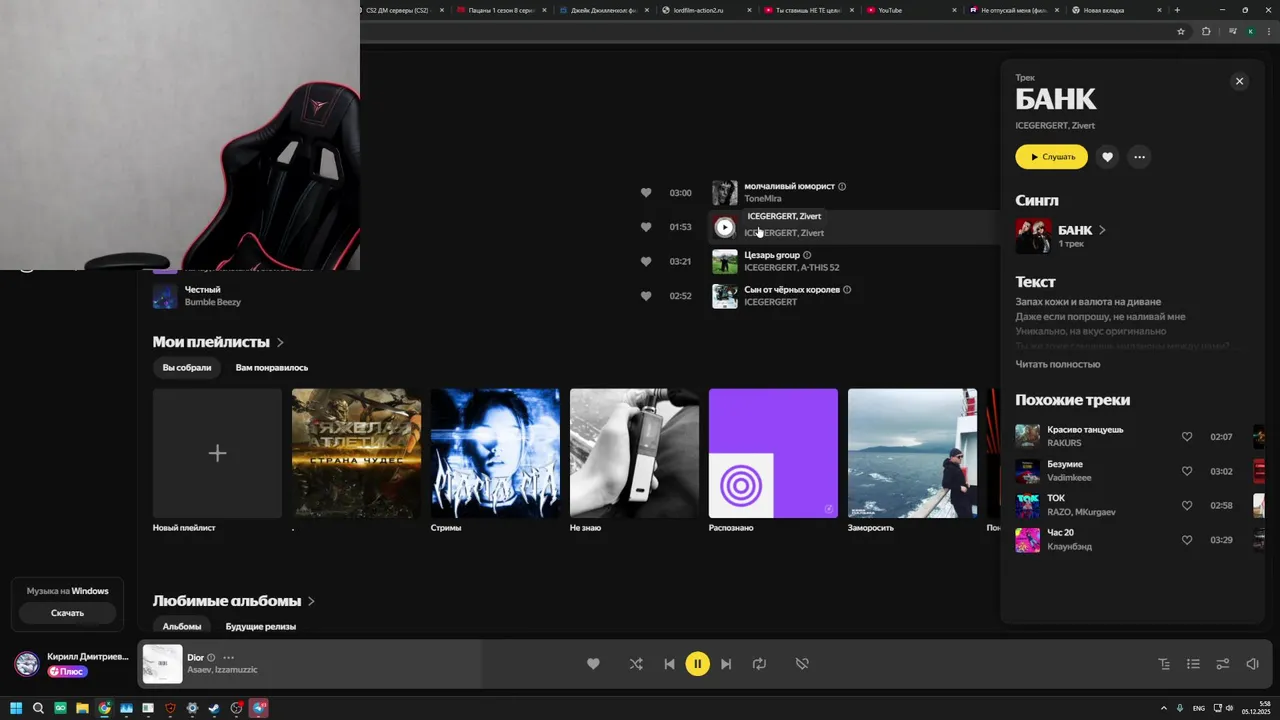Show hidden system tray icons chevron

point(1163,708)
